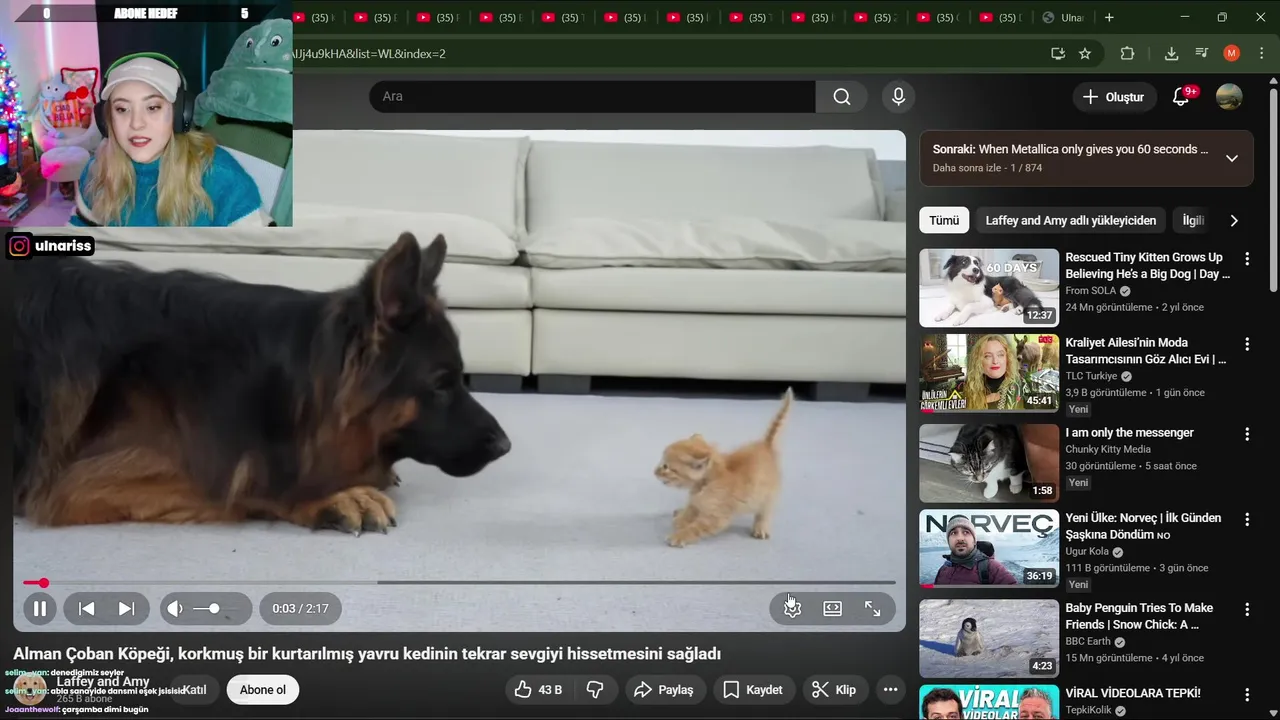1280x720 pixels.
Task: Click the 0:03 / 2:17 time display
Action: (300, 608)
